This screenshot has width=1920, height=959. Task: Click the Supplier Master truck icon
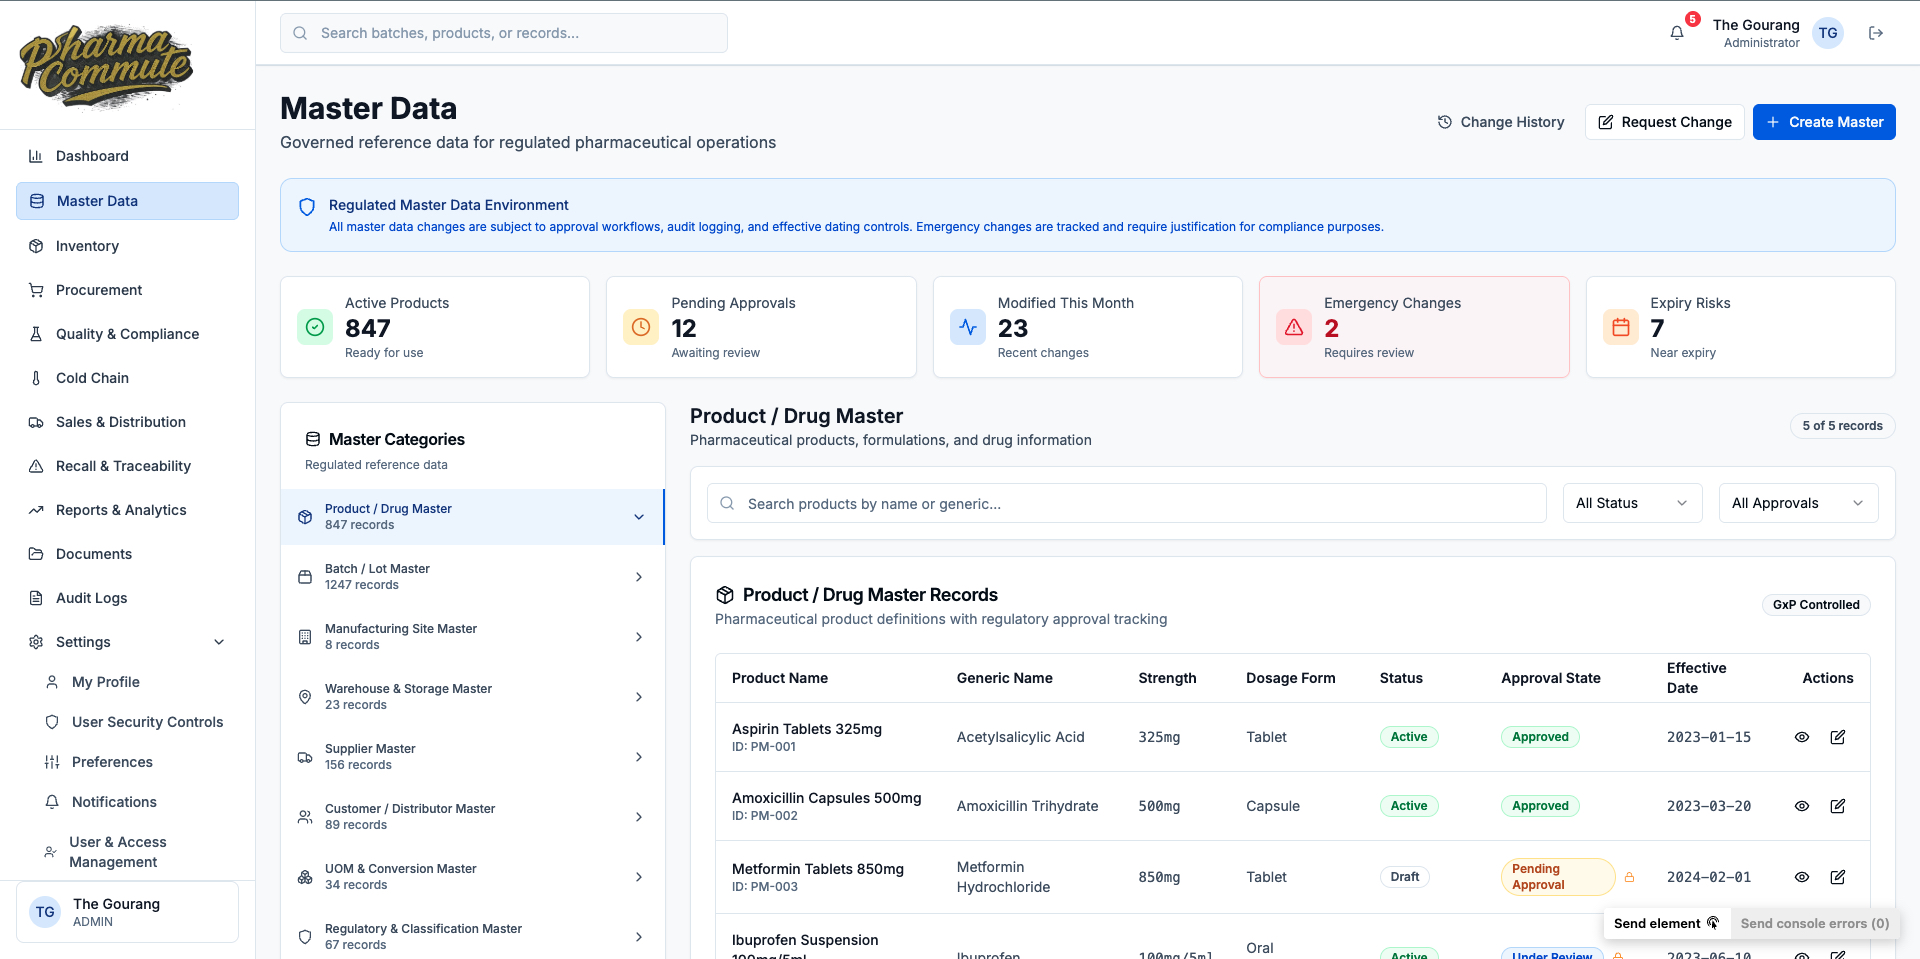[x=305, y=757]
